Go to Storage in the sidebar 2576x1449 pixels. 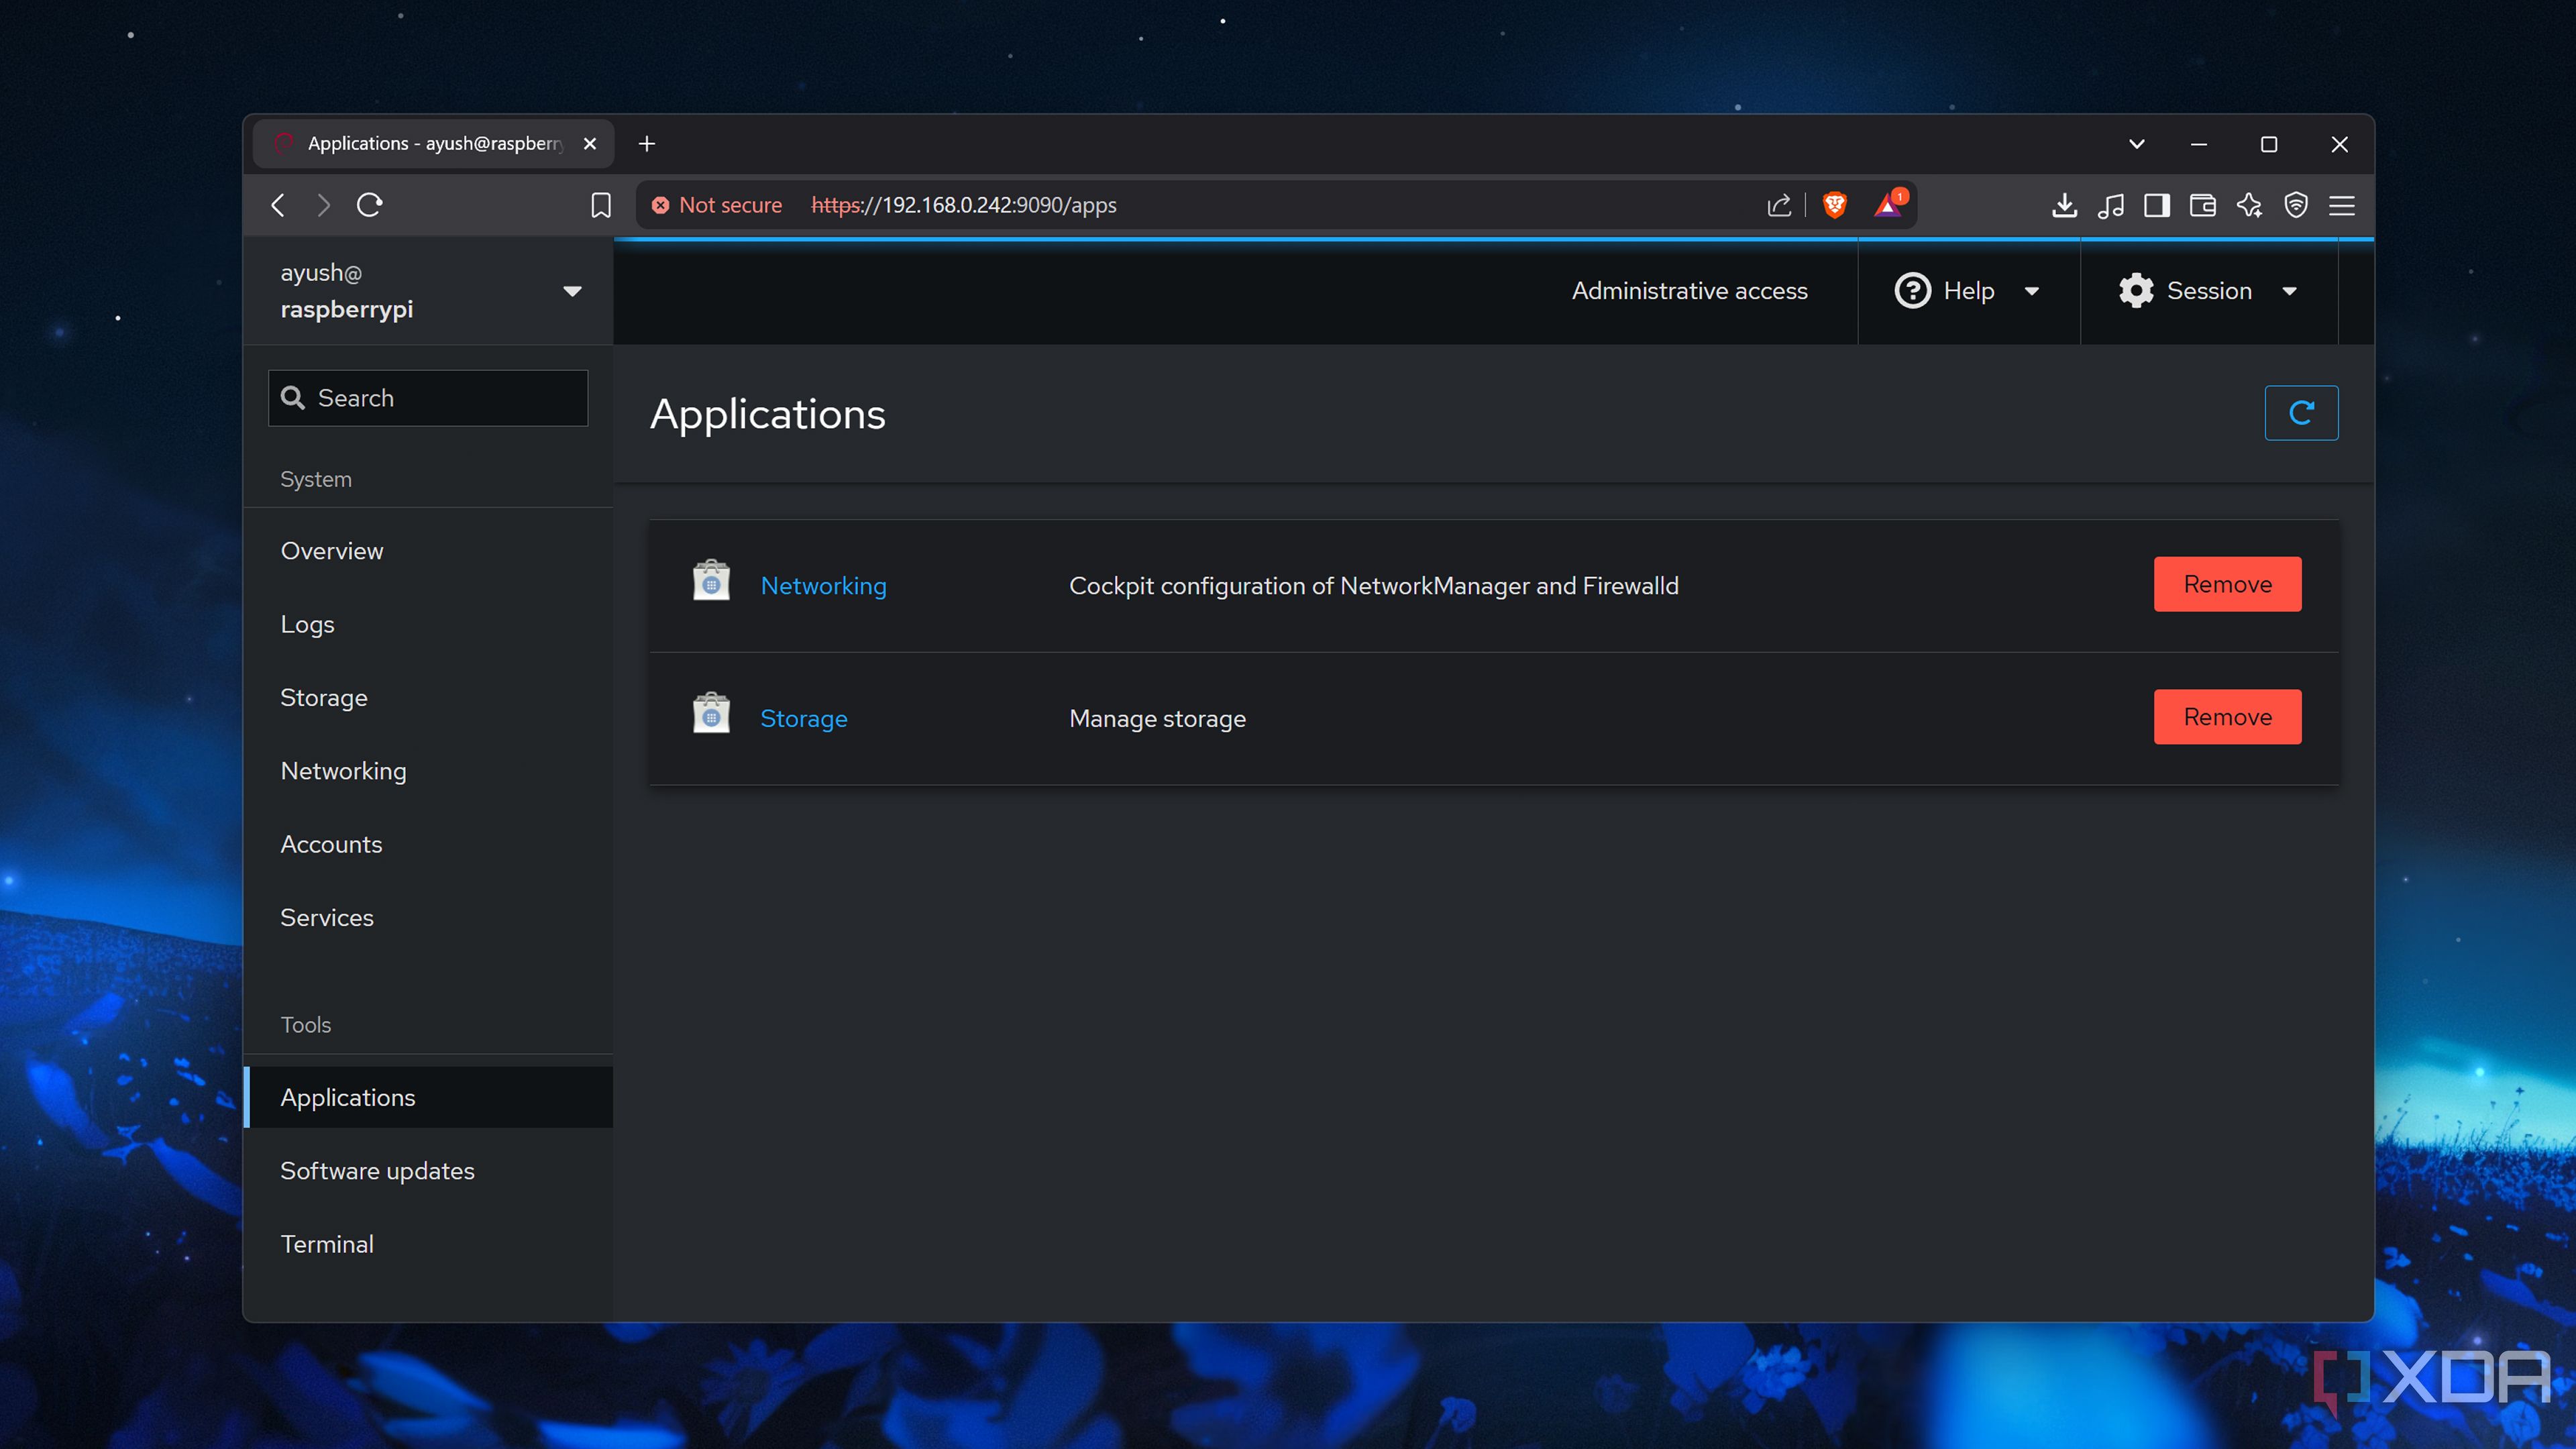click(428, 698)
